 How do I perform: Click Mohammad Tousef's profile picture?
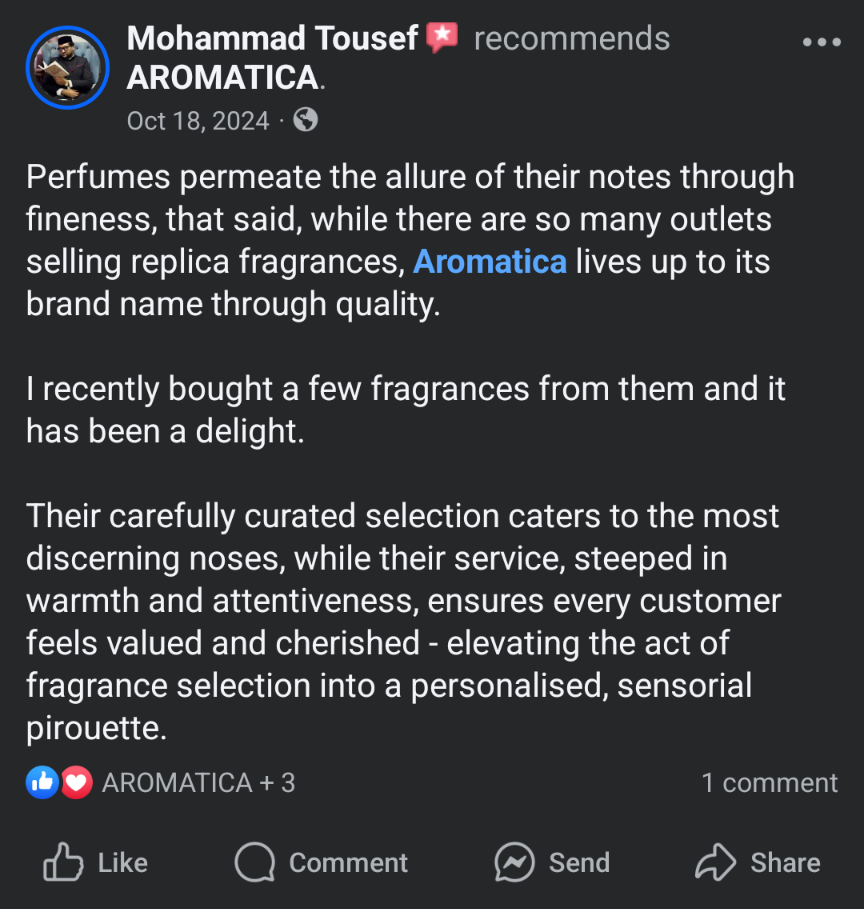pyautogui.click(x=67, y=67)
